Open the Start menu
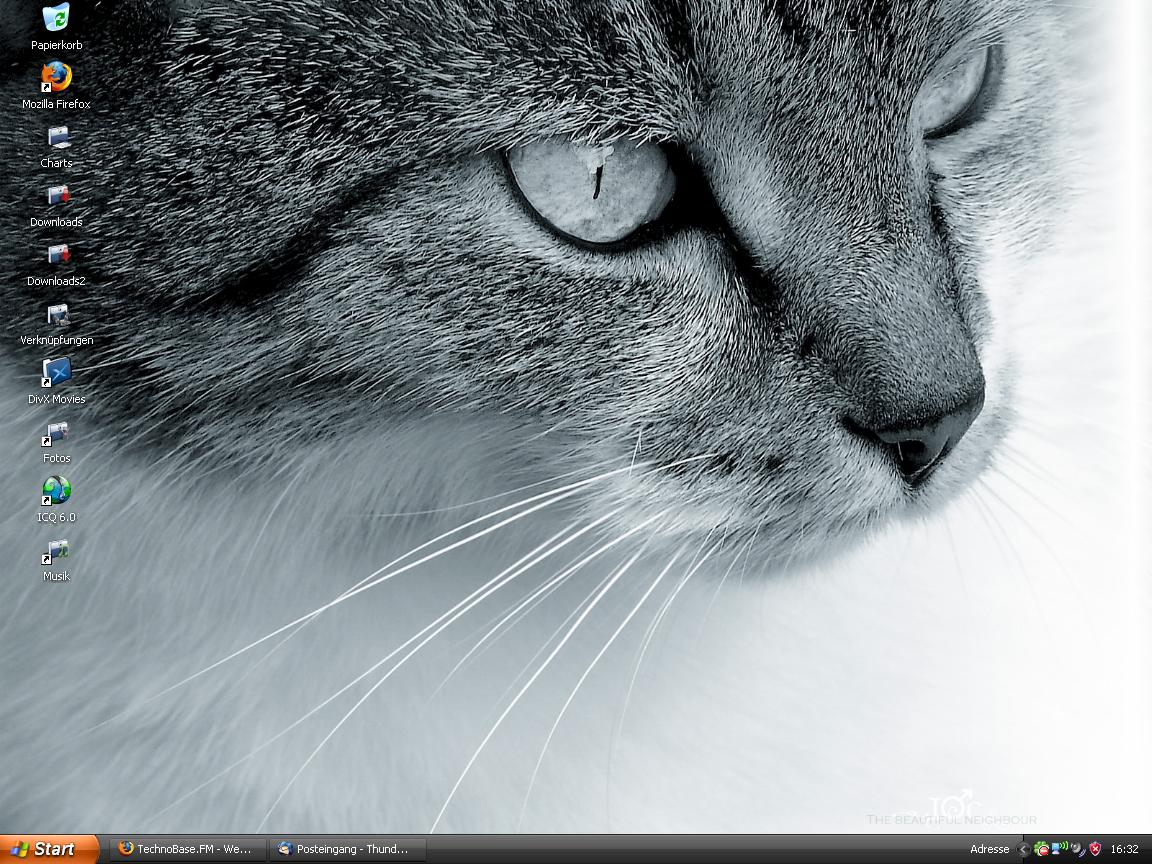Viewport: 1152px width, 864px height. (x=49, y=849)
